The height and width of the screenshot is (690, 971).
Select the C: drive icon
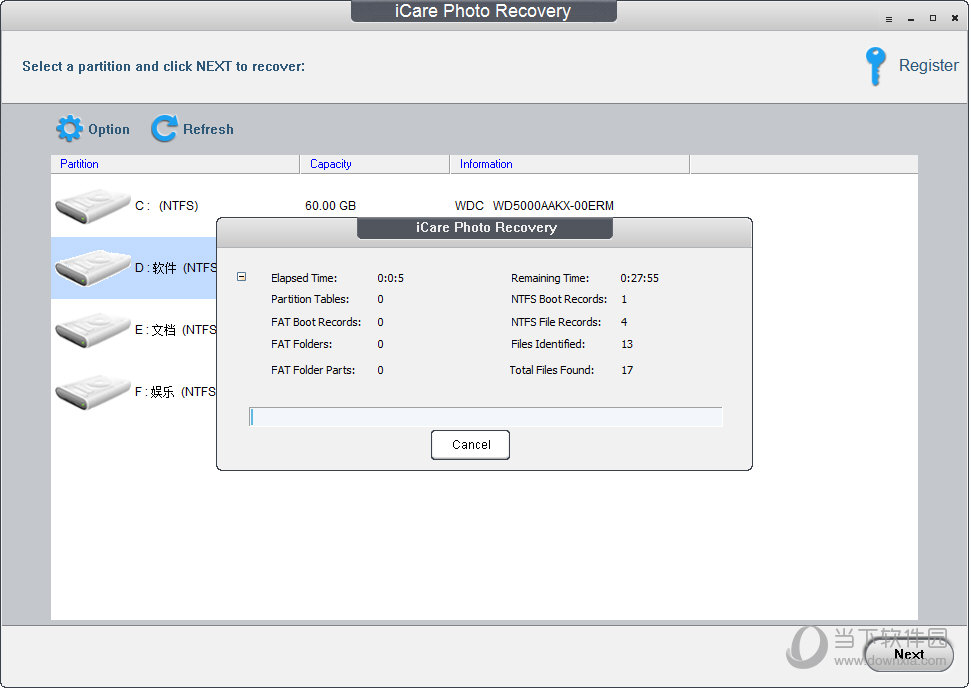tap(92, 206)
